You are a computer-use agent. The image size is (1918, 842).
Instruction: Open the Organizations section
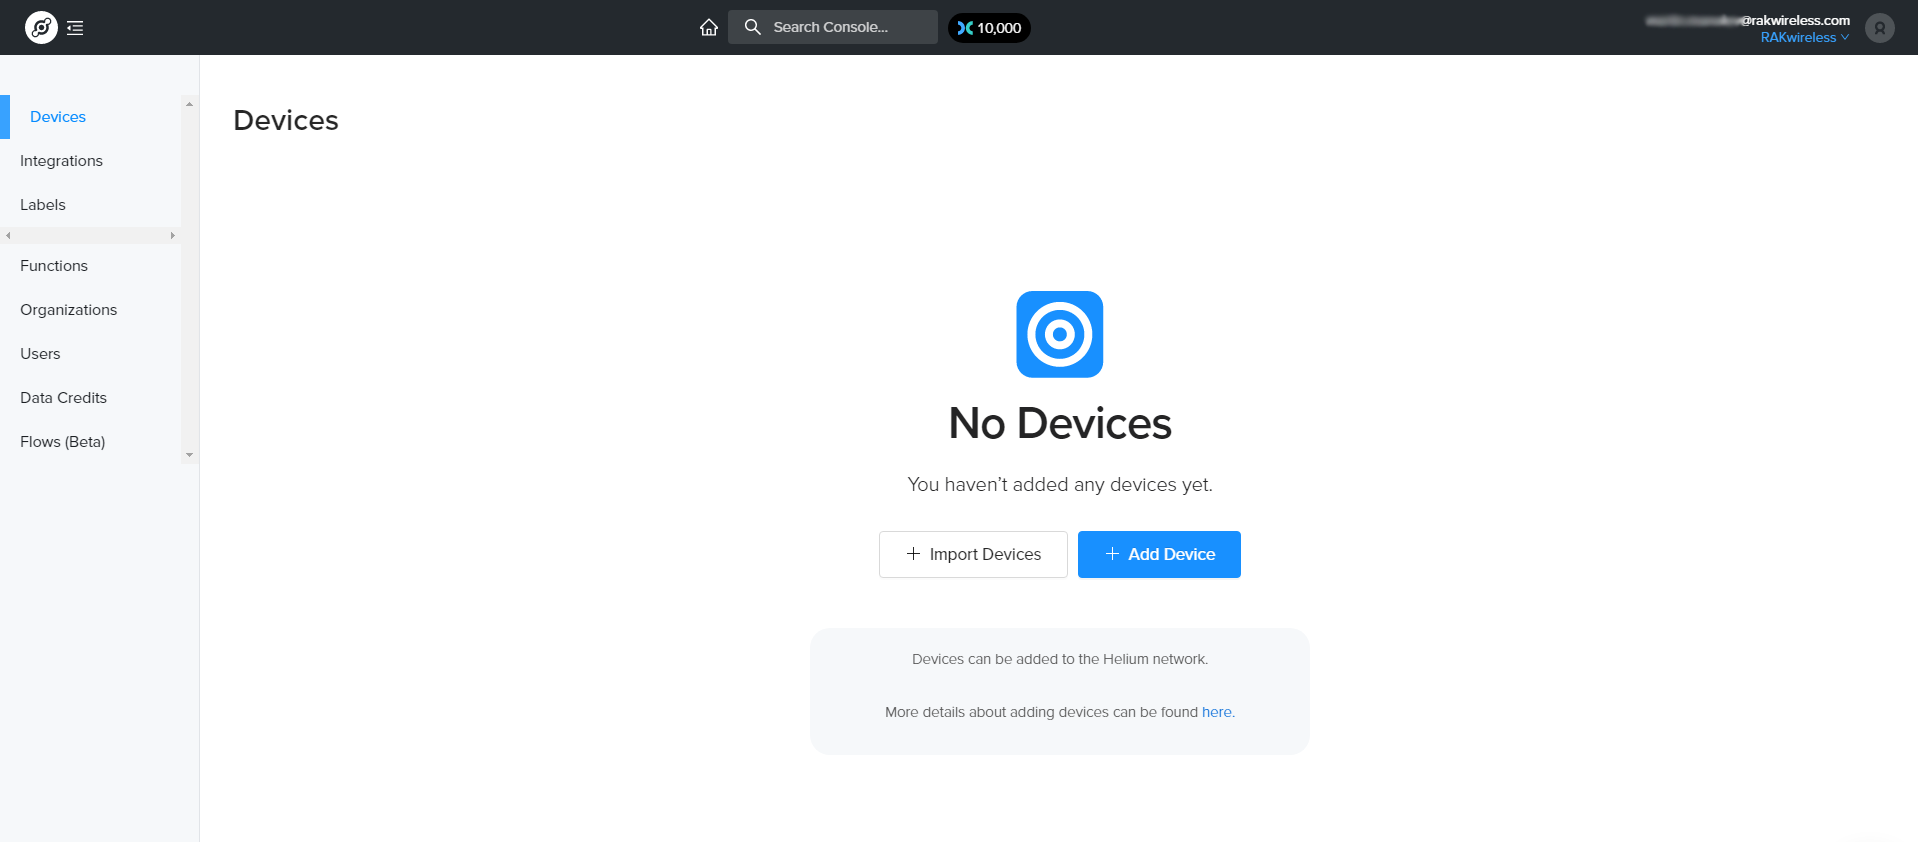pyautogui.click(x=69, y=310)
